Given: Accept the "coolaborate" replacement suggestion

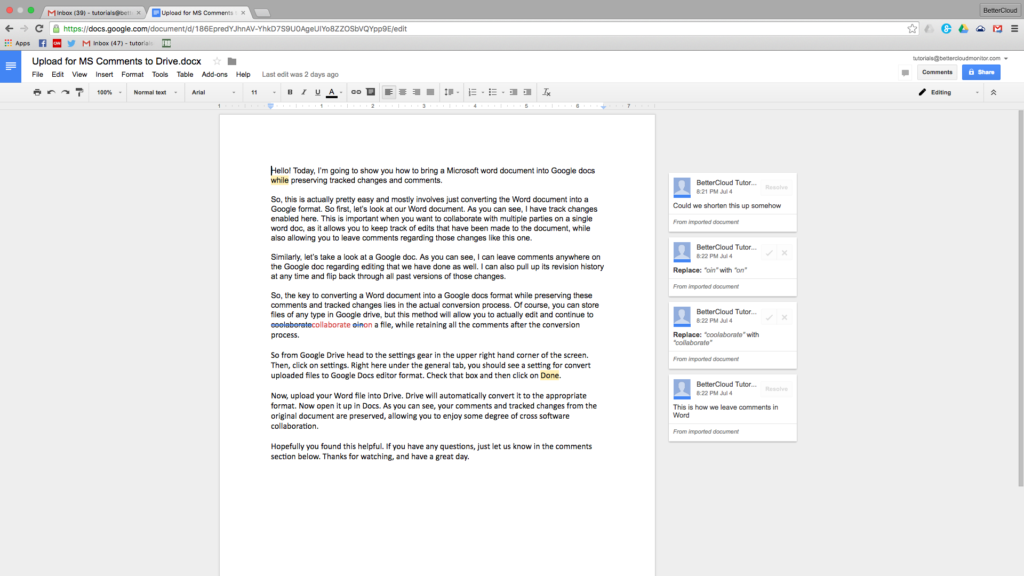Looking at the screenshot, I should pyautogui.click(x=769, y=317).
